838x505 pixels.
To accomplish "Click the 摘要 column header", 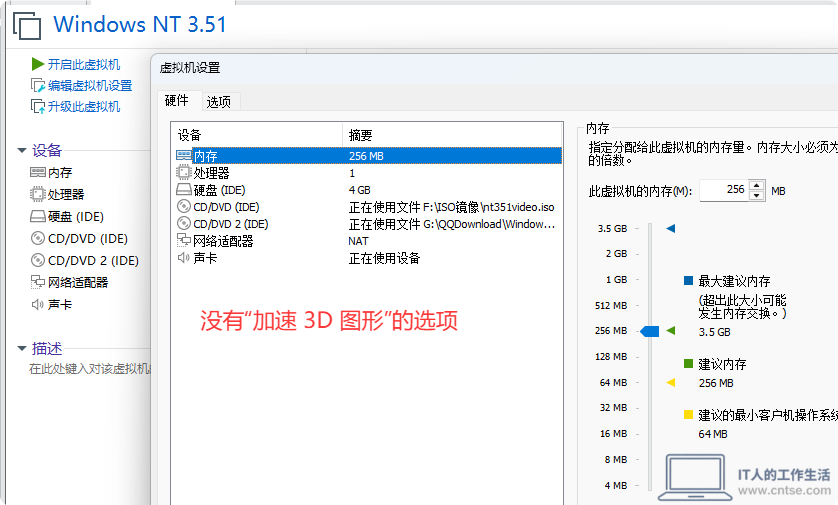I will coord(452,135).
